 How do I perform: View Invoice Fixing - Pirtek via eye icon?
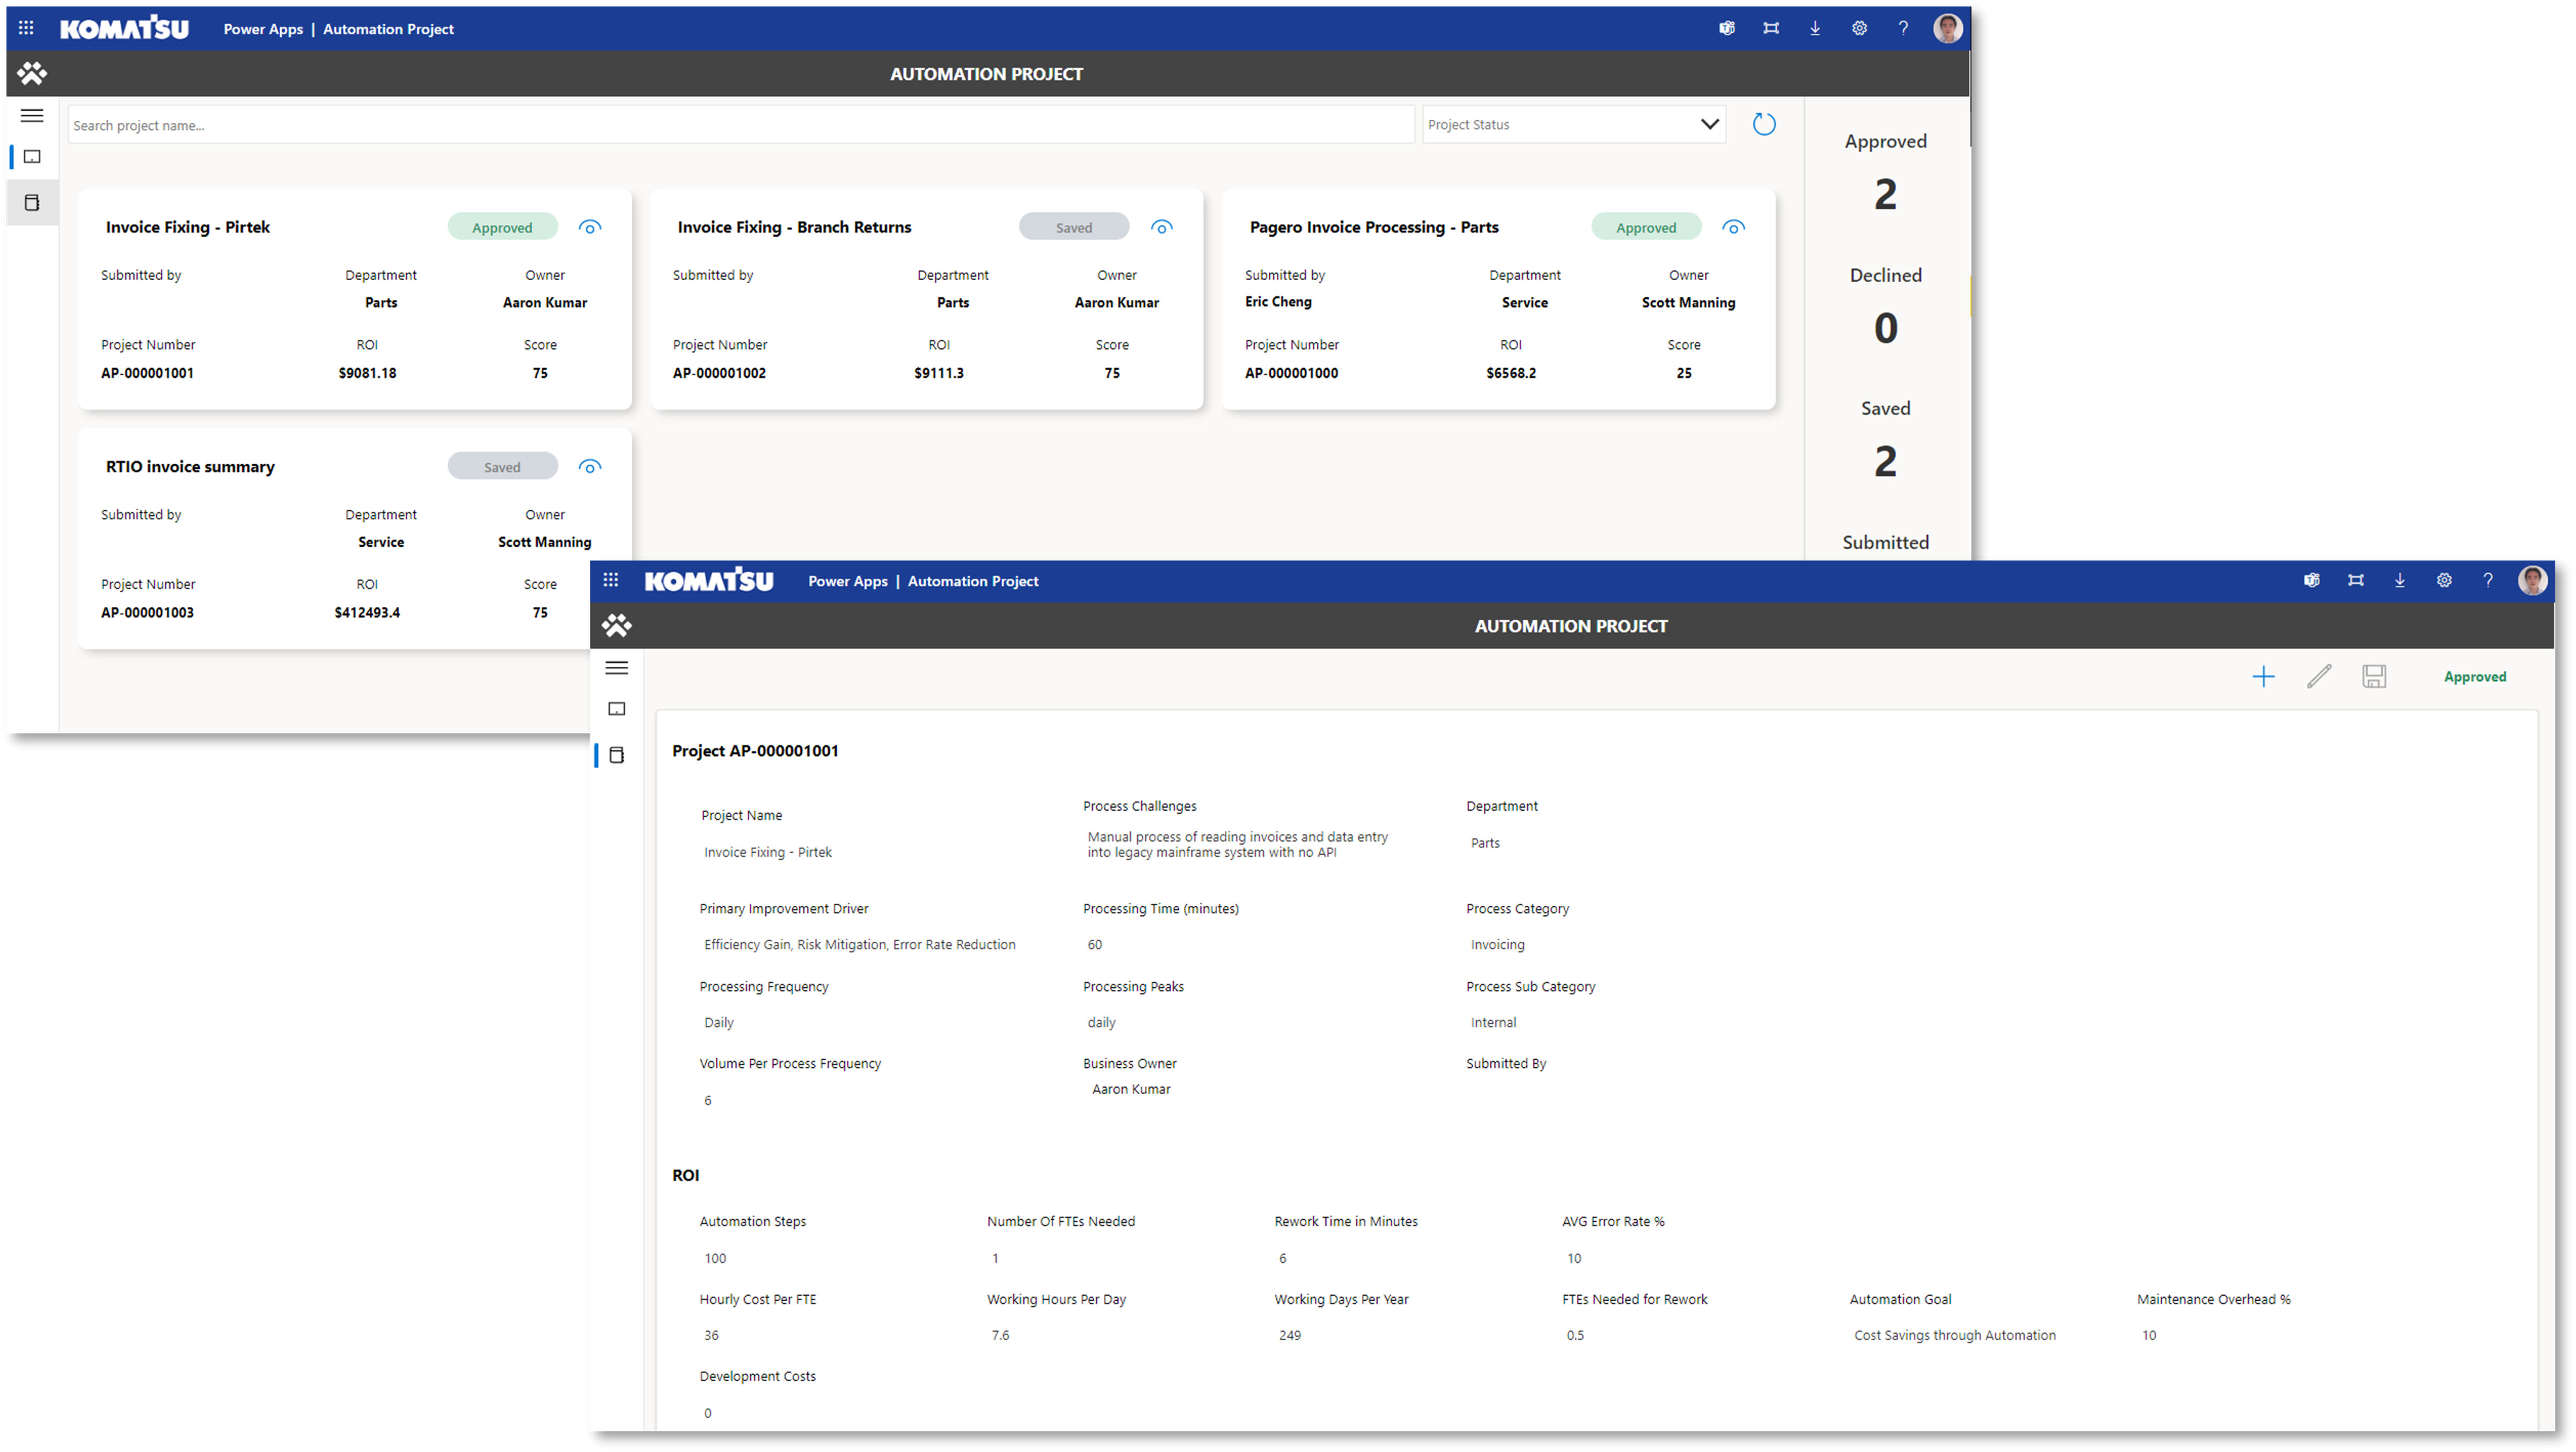click(590, 227)
